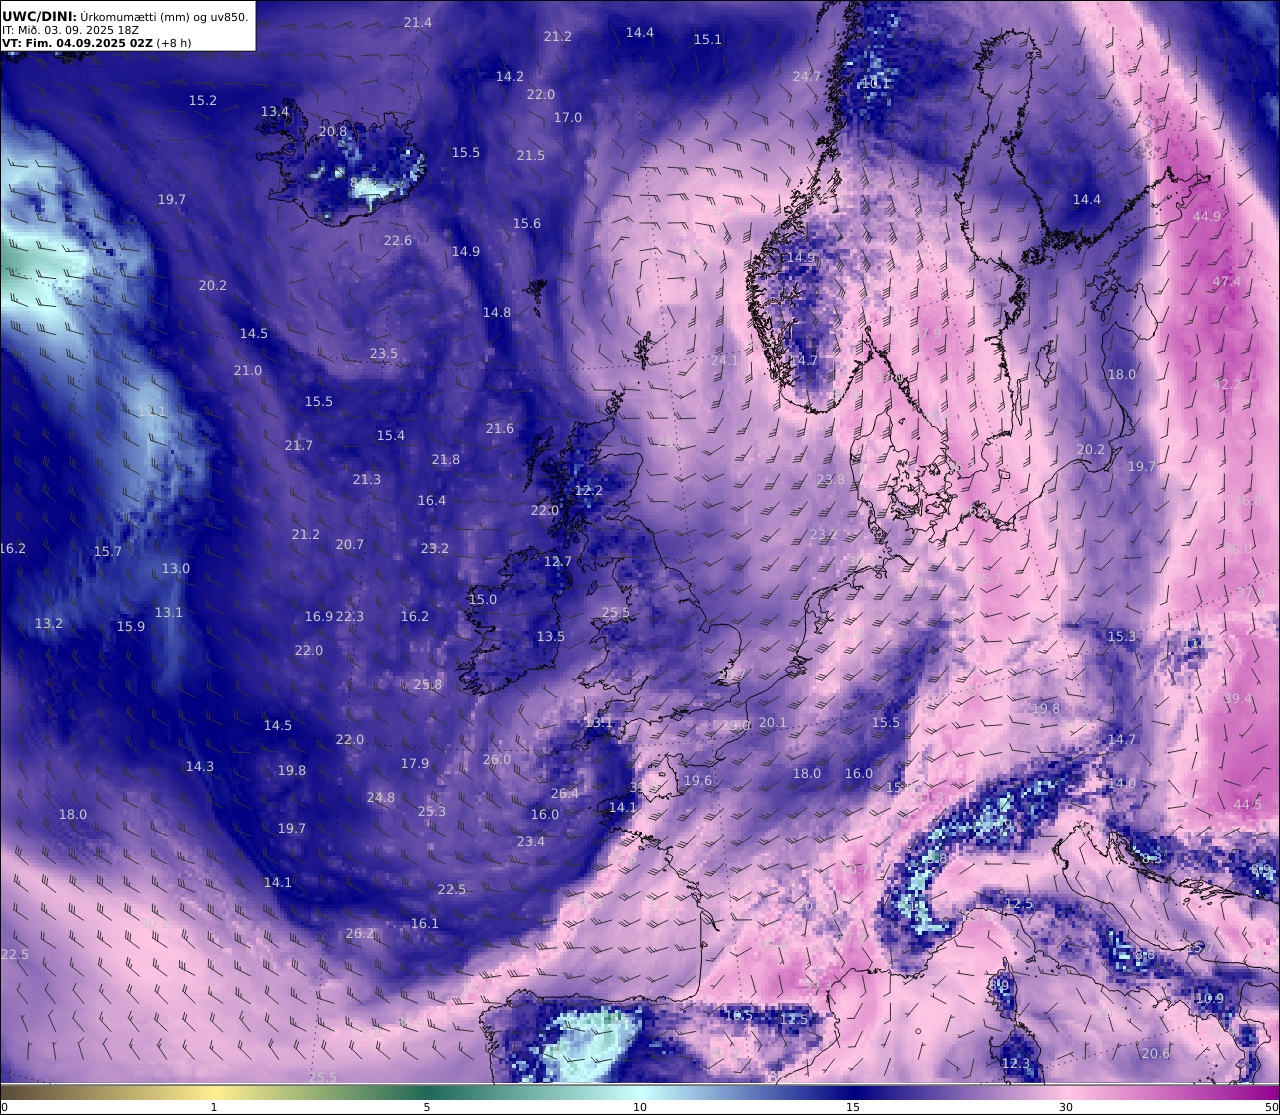
Task: Click the 17.9 value label
Action: [x=415, y=763]
